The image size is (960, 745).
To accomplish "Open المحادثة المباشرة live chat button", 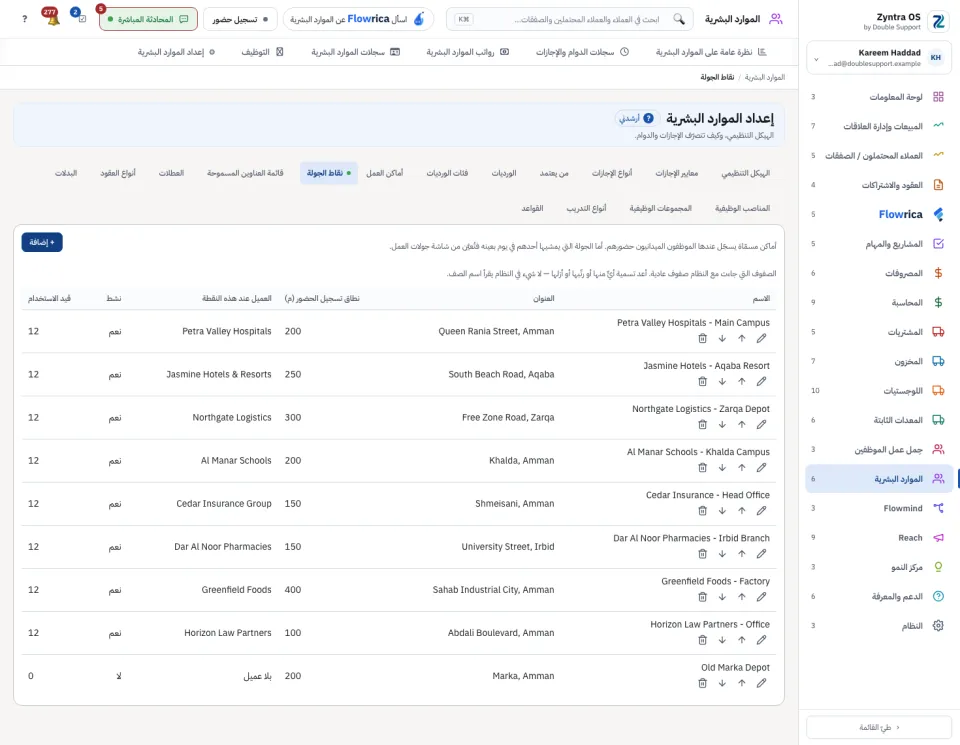I will pyautogui.click(x=148, y=19).
